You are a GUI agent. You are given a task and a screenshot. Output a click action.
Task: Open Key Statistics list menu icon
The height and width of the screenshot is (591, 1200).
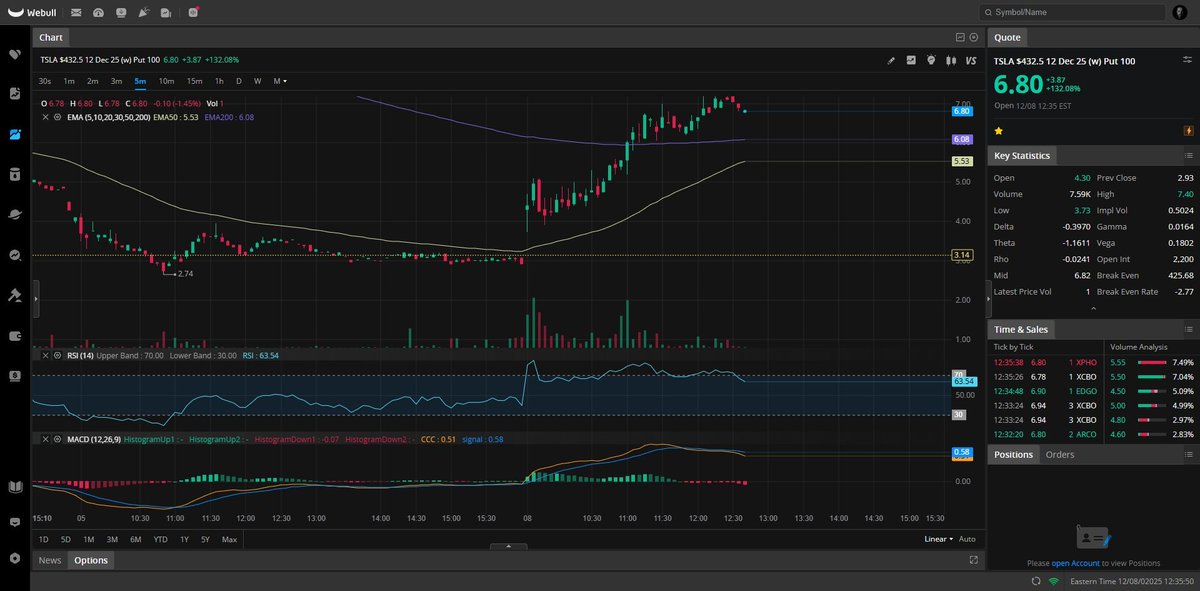tap(1188, 156)
